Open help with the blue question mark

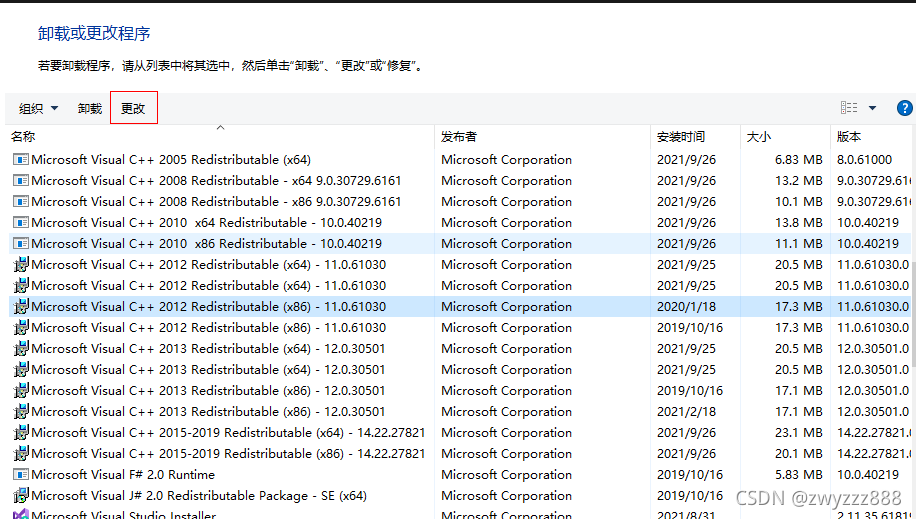coord(904,108)
